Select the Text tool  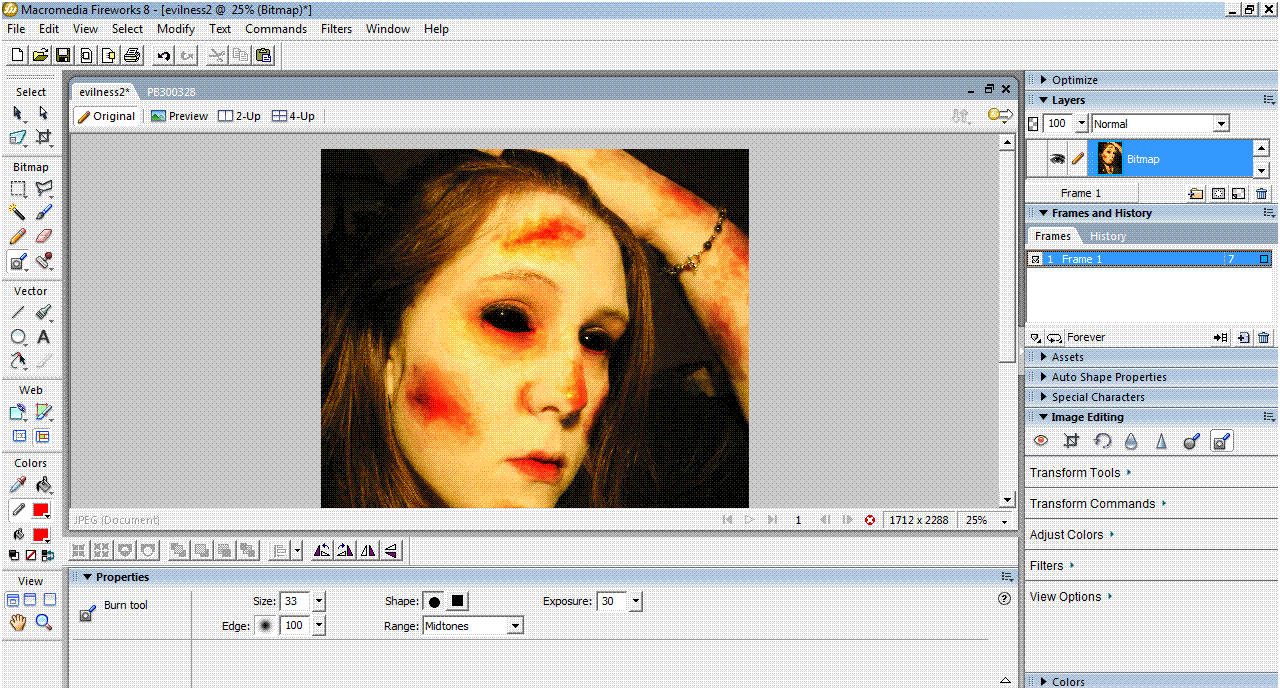(x=43, y=338)
